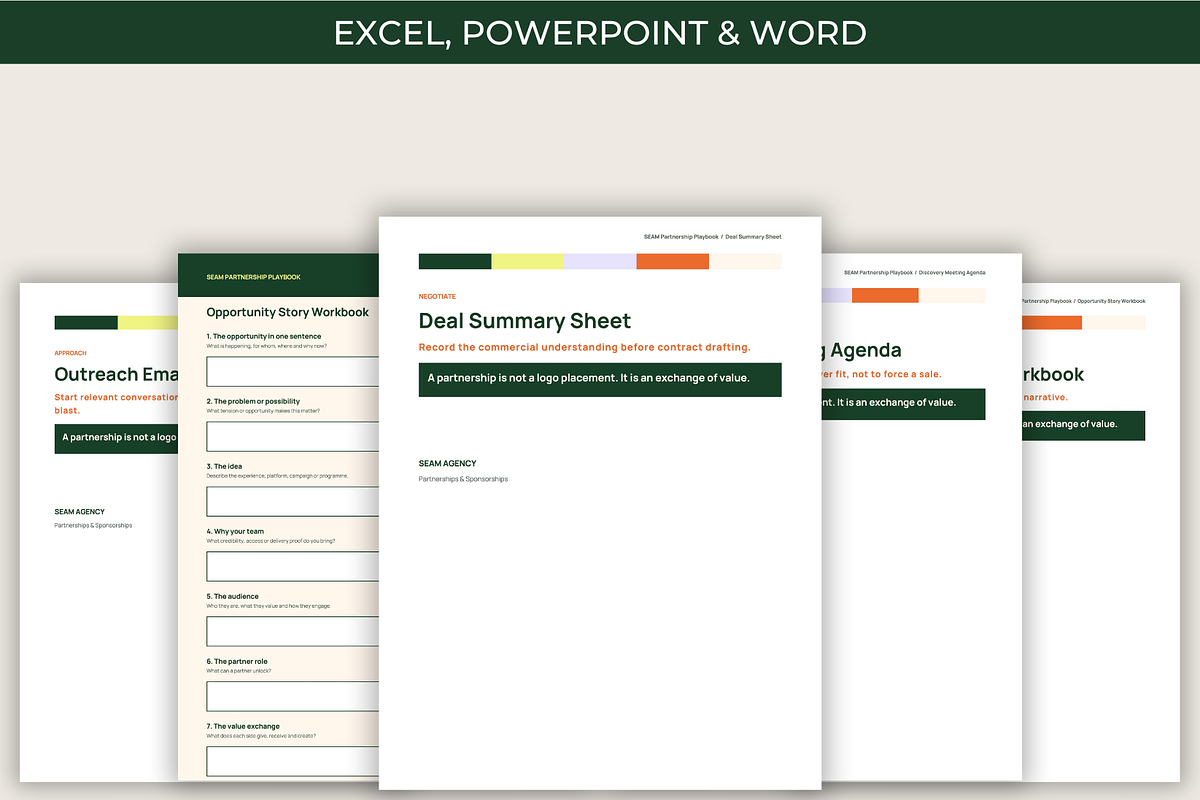
Task: Click the 'an exchange of value.' banner on far-right page
Action: [x=1083, y=424]
